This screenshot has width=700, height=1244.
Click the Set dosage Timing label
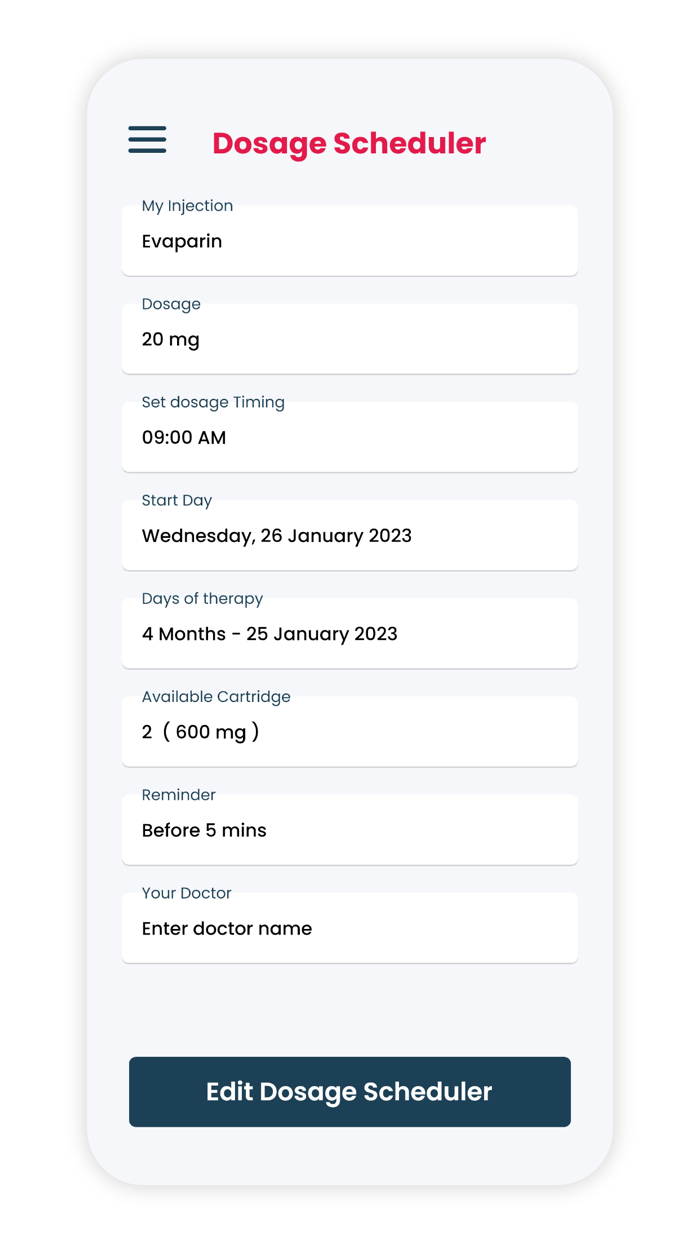[x=213, y=402]
